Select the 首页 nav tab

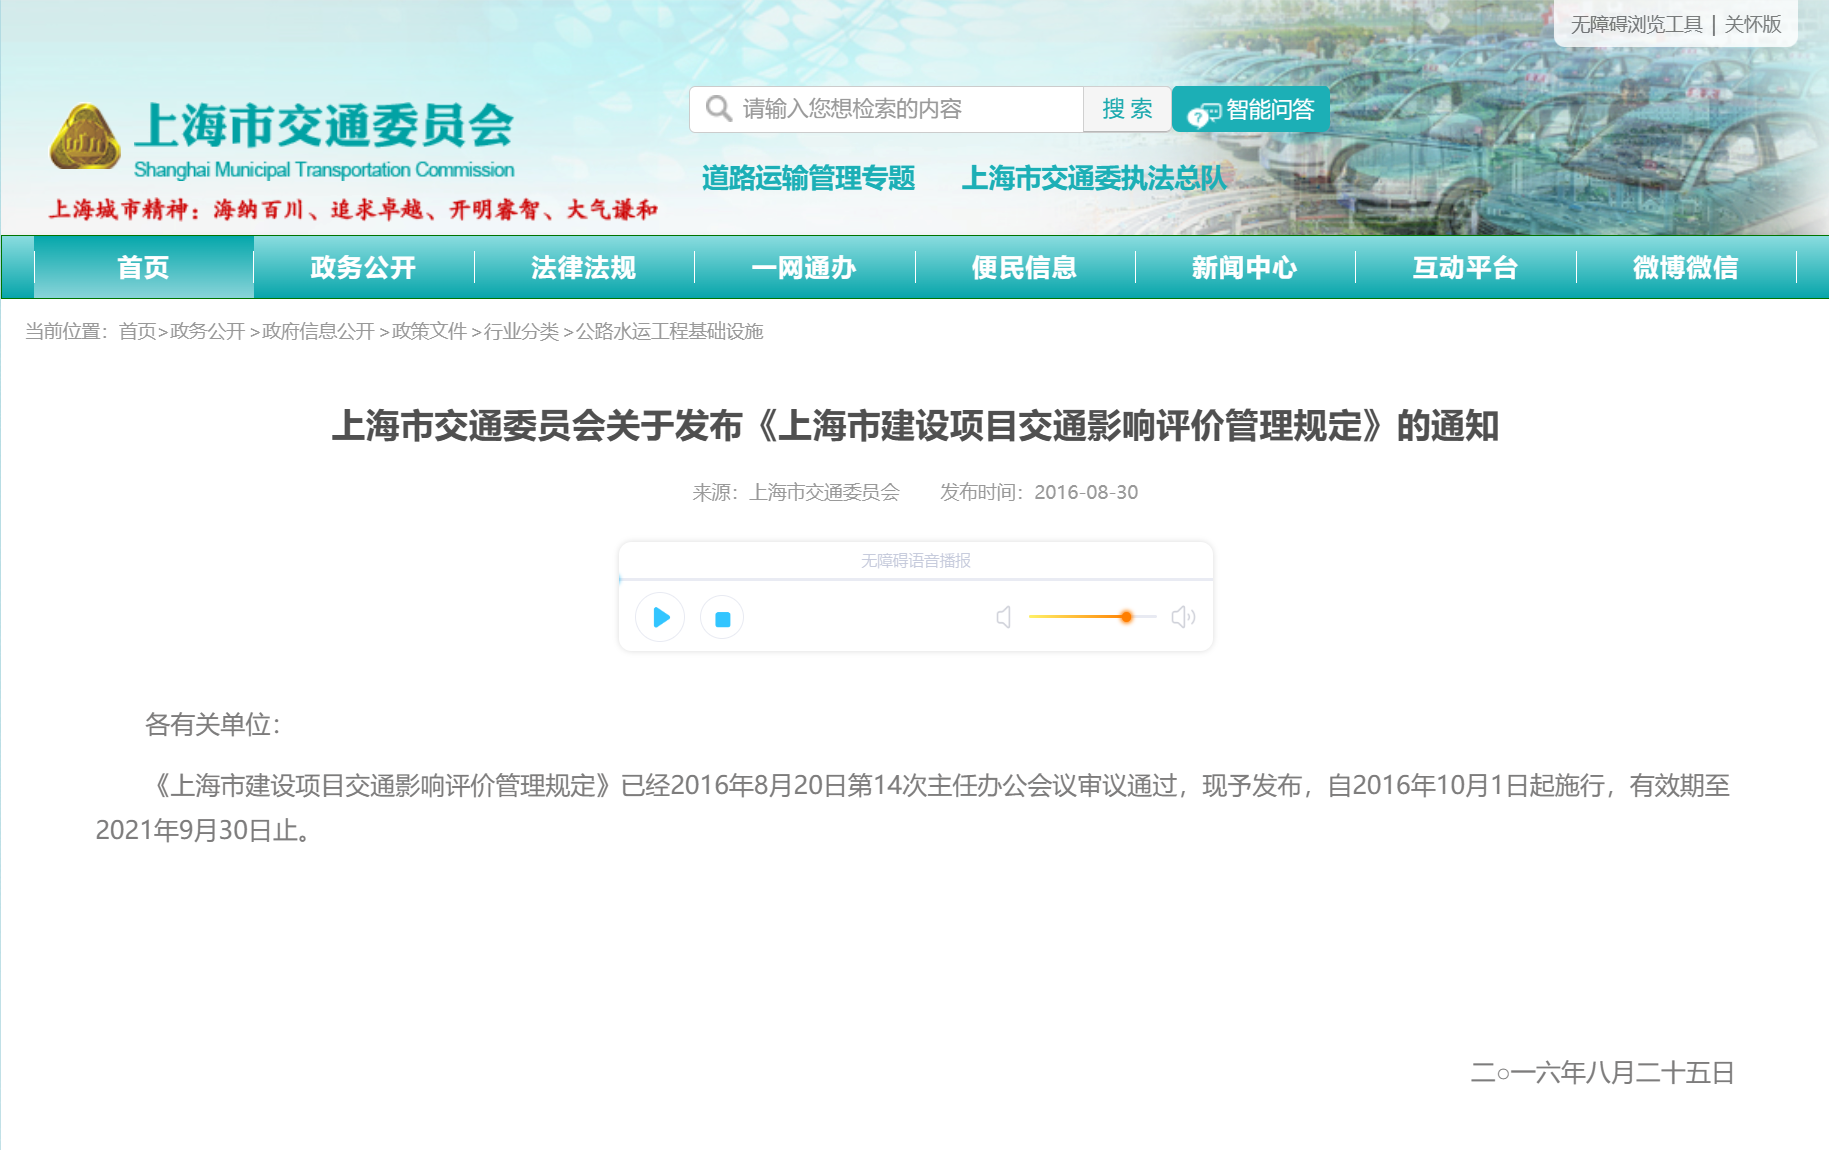(143, 267)
